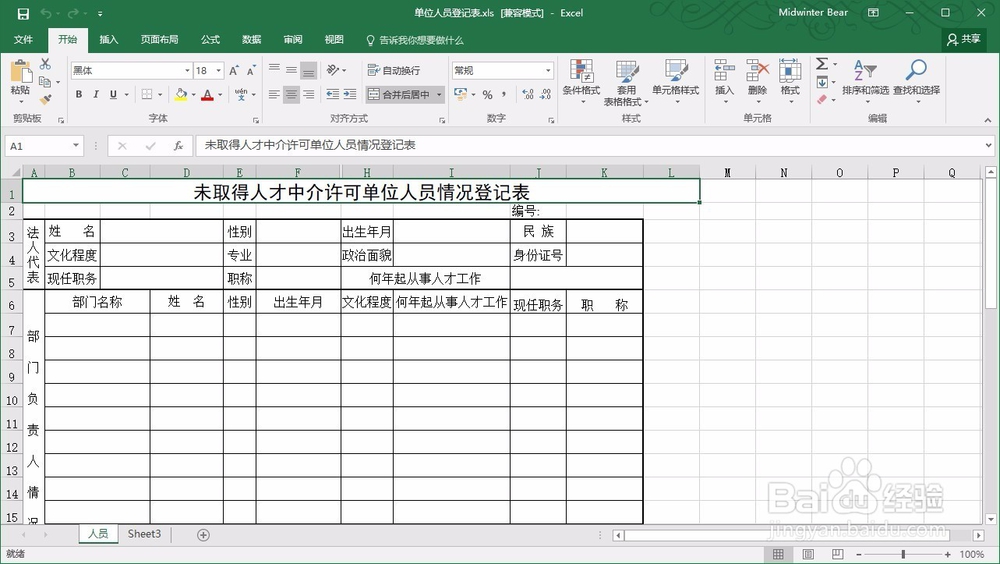Click the Insert cells (插入) icon

click(x=724, y=70)
